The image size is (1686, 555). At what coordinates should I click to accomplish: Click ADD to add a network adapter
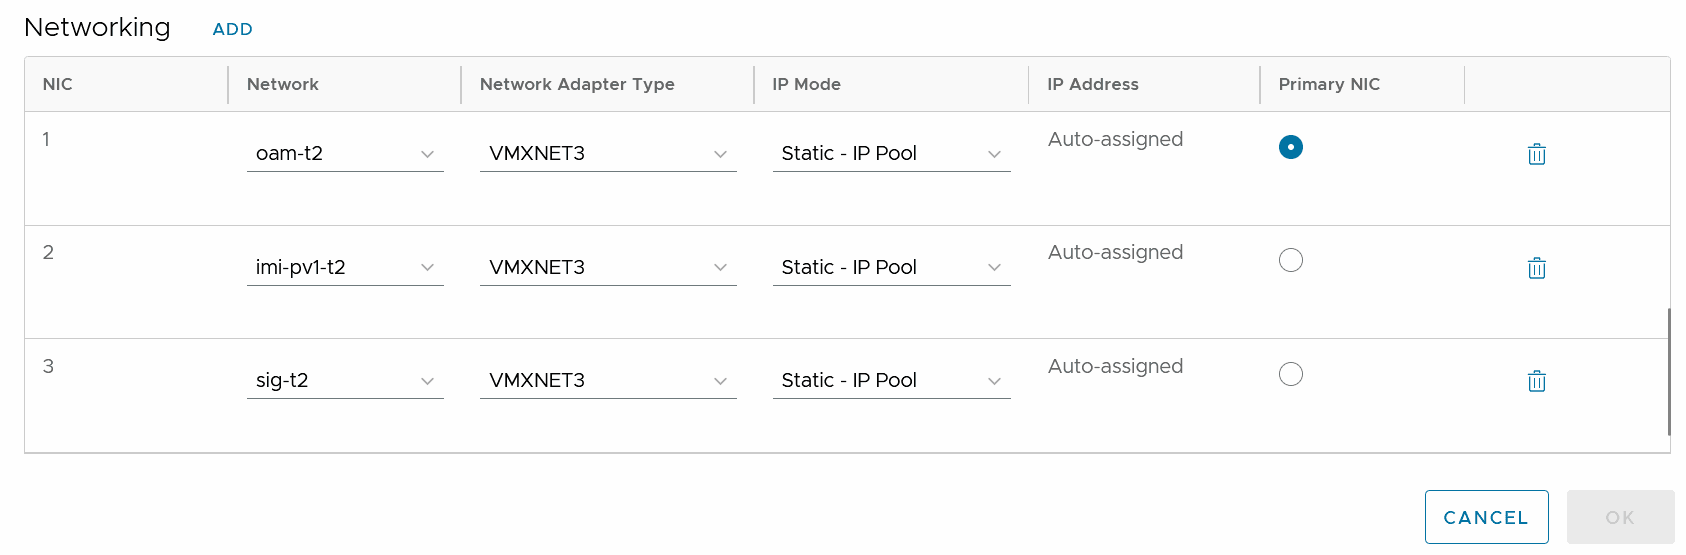[x=232, y=30]
